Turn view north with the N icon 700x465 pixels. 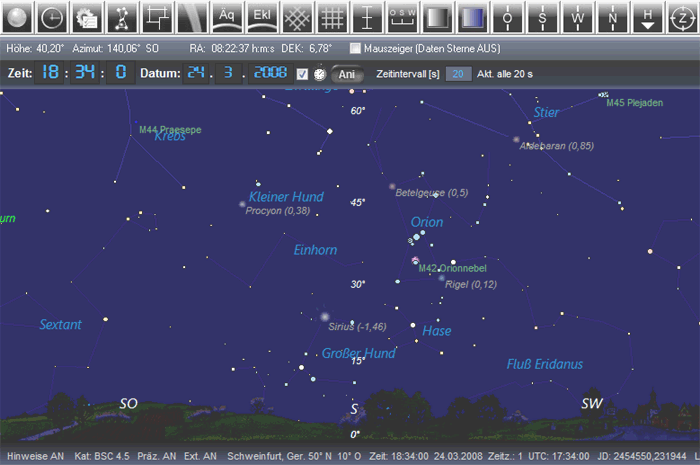click(x=612, y=17)
